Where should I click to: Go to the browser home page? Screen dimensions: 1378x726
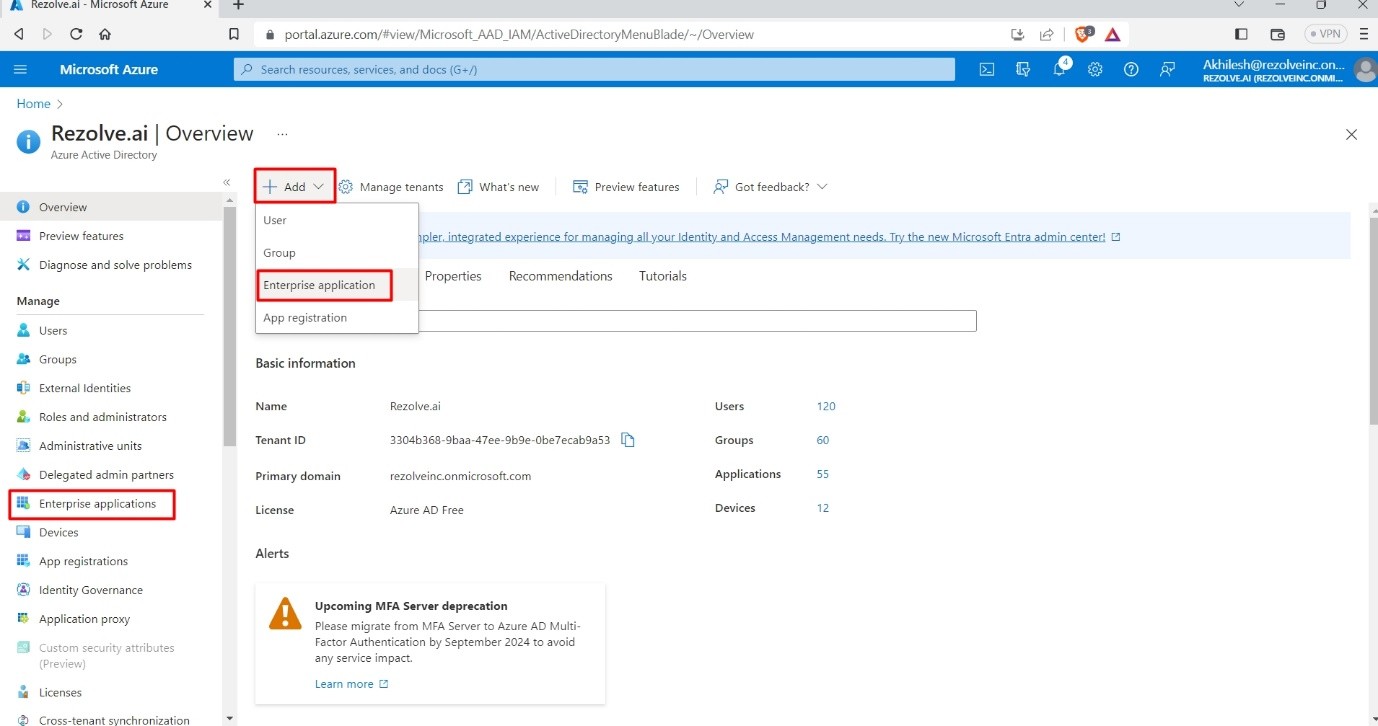point(105,34)
